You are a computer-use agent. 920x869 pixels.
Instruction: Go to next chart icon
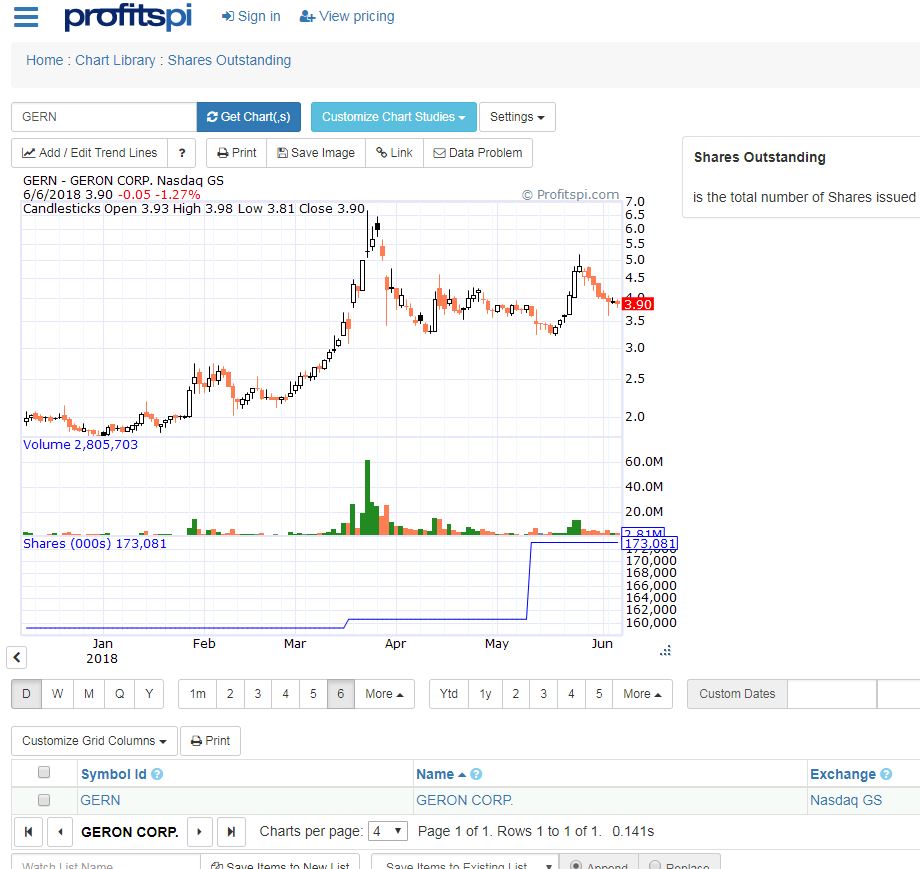point(199,831)
